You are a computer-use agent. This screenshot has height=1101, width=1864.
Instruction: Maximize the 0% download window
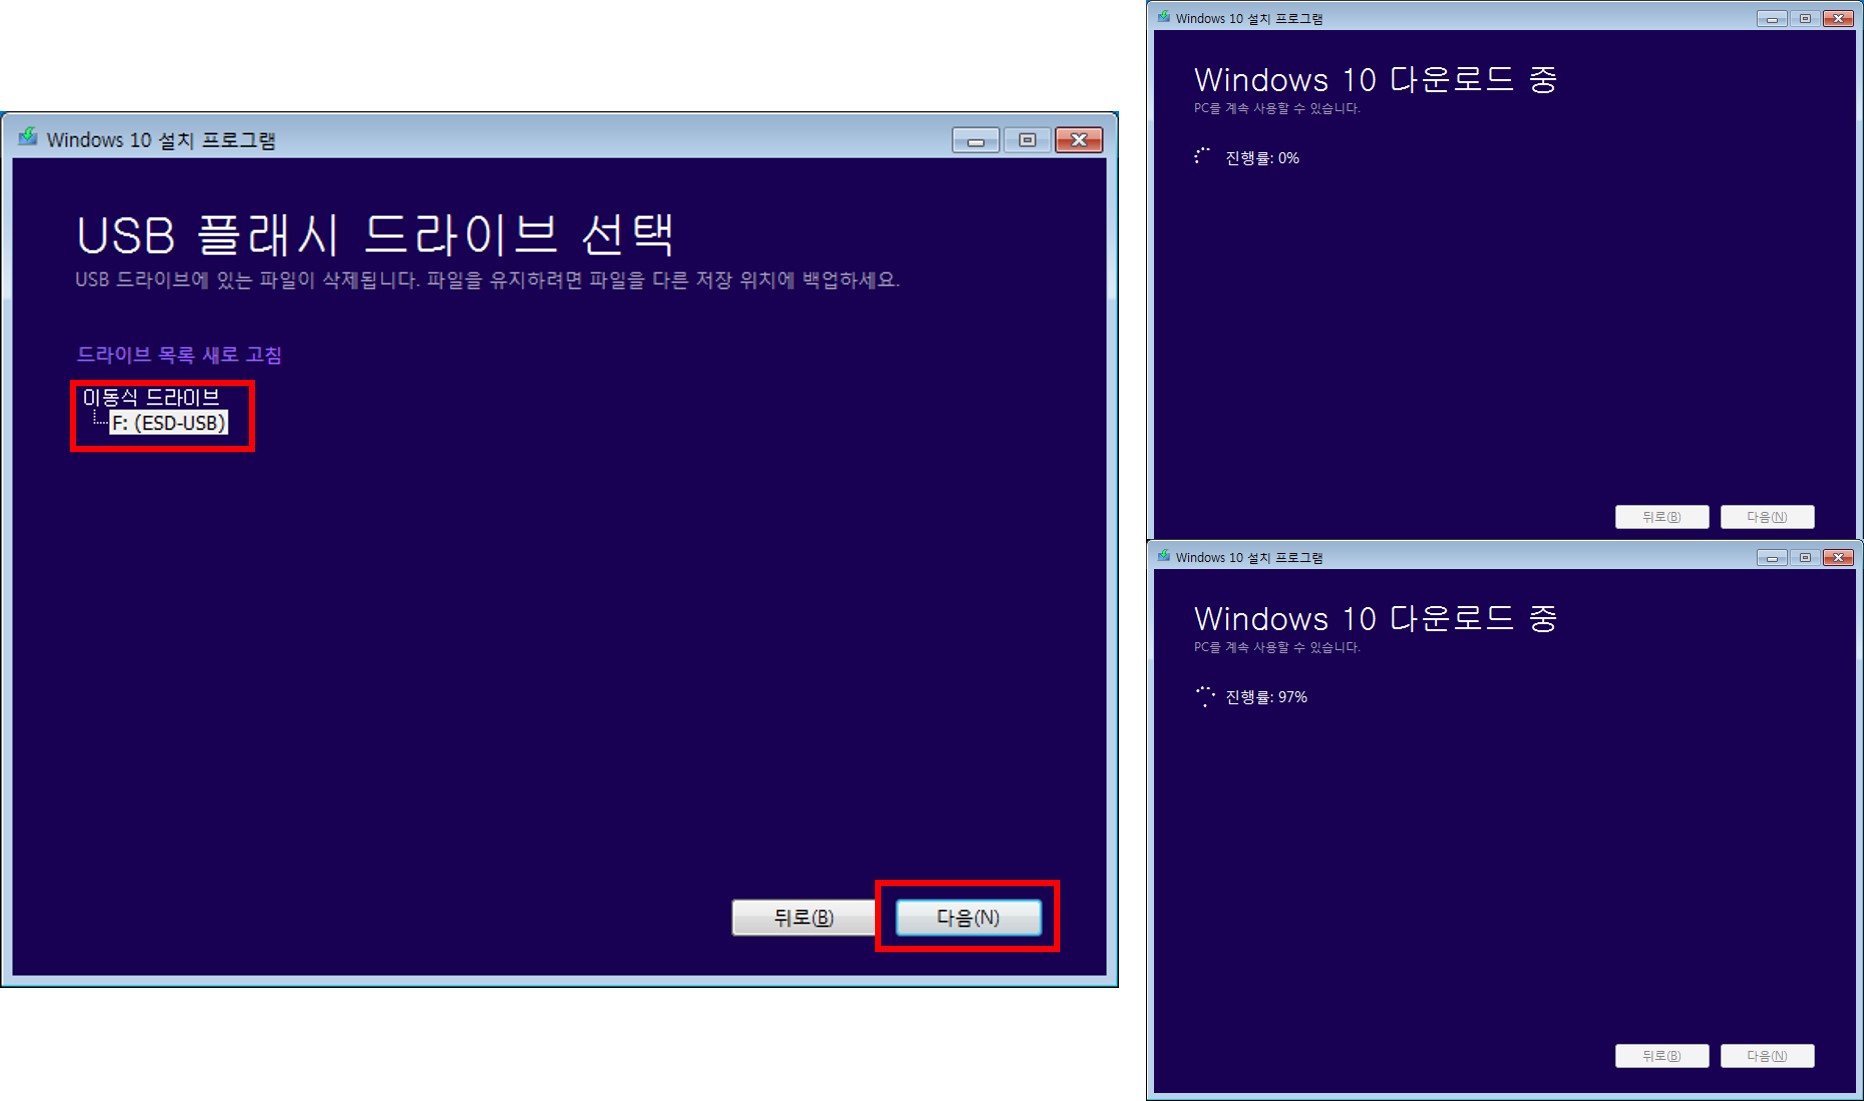pyautogui.click(x=1805, y=18)
